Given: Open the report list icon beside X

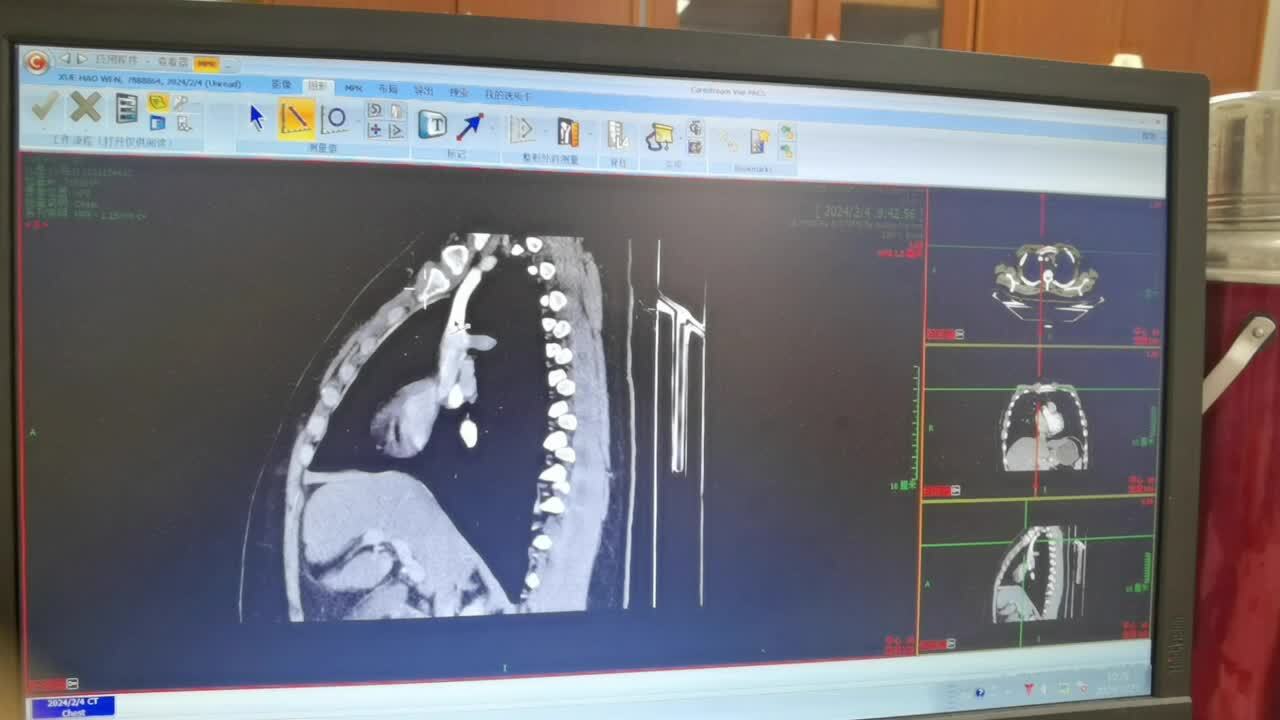Looking at the screenshot, I should pyautogui.click(x=126, y=108).
